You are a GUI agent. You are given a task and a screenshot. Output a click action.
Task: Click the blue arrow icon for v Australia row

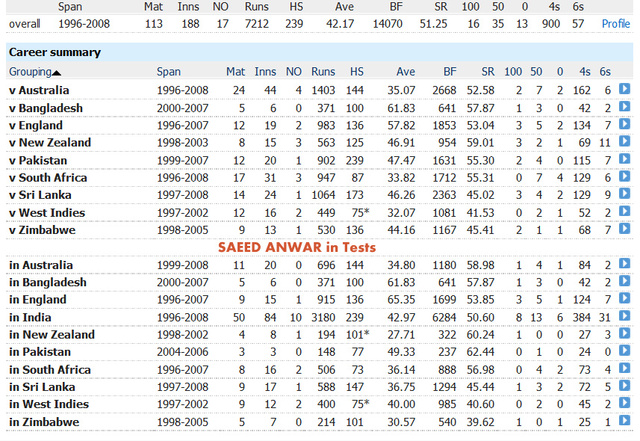(624, 90)
